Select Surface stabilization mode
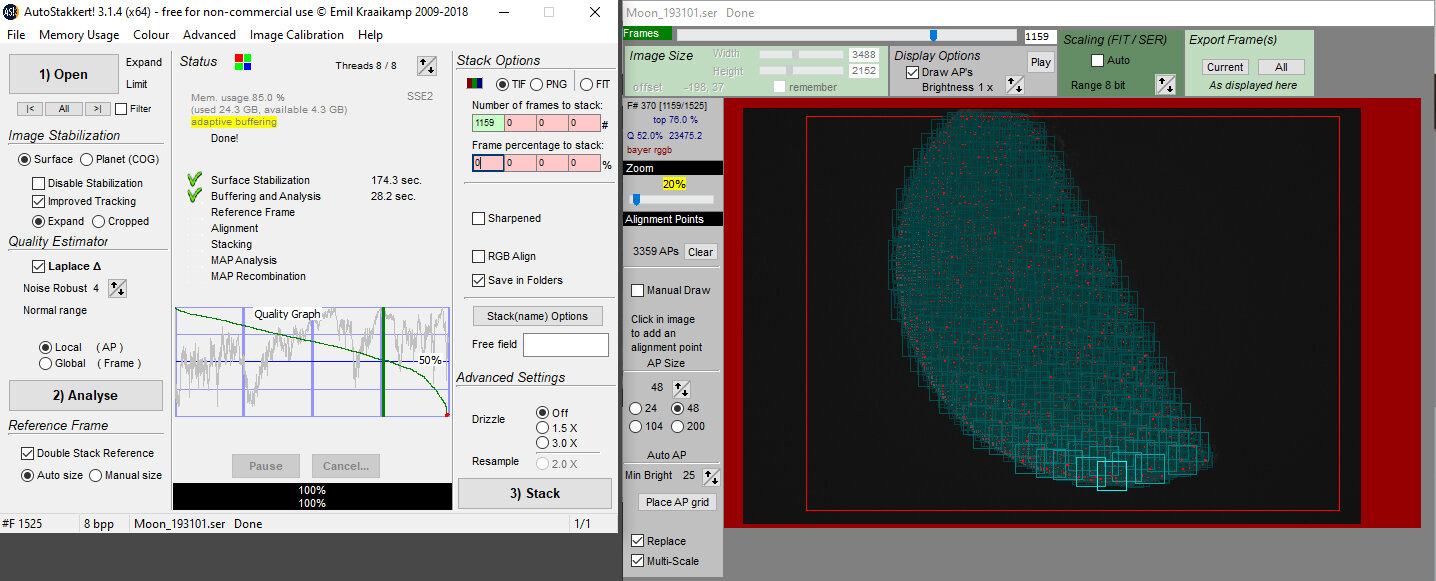 [25, 159]
